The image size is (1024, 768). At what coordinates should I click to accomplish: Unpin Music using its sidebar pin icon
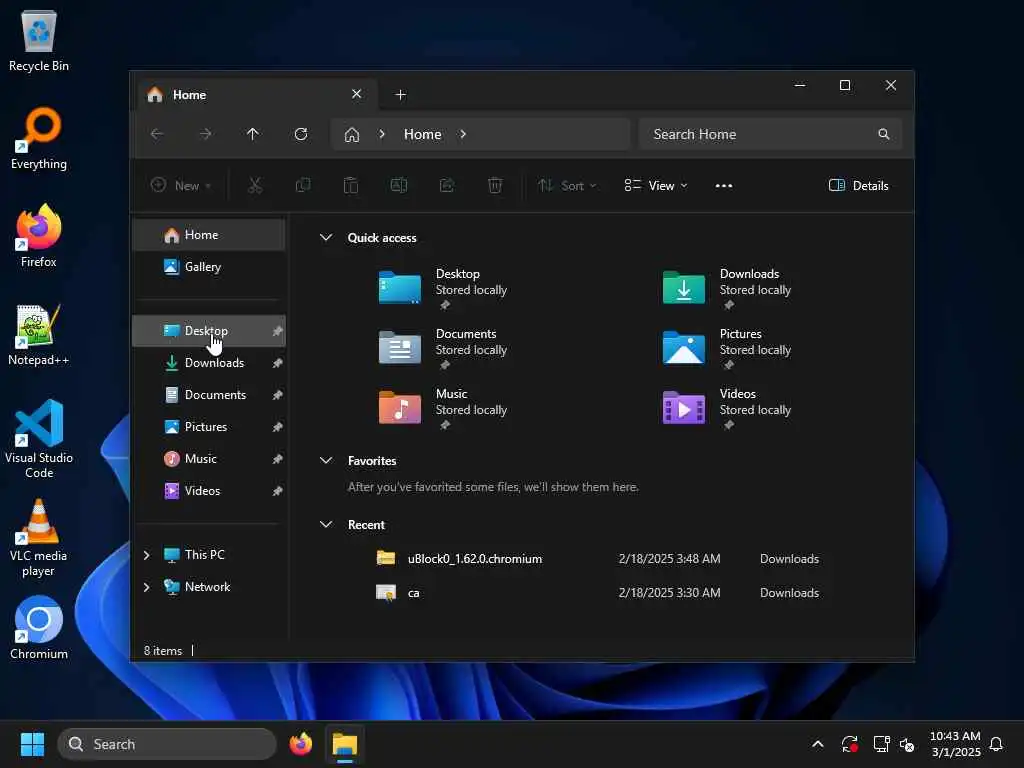point(278,459)
